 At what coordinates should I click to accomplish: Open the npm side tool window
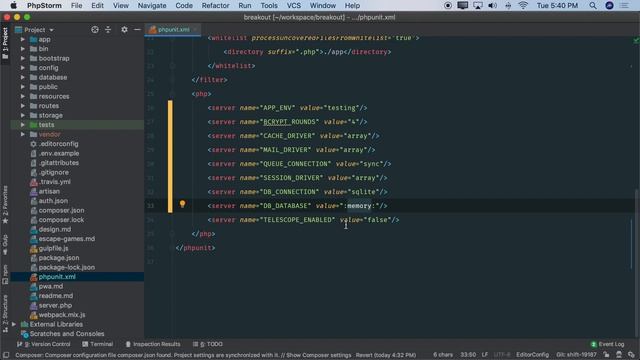click(x=5, y=274)
